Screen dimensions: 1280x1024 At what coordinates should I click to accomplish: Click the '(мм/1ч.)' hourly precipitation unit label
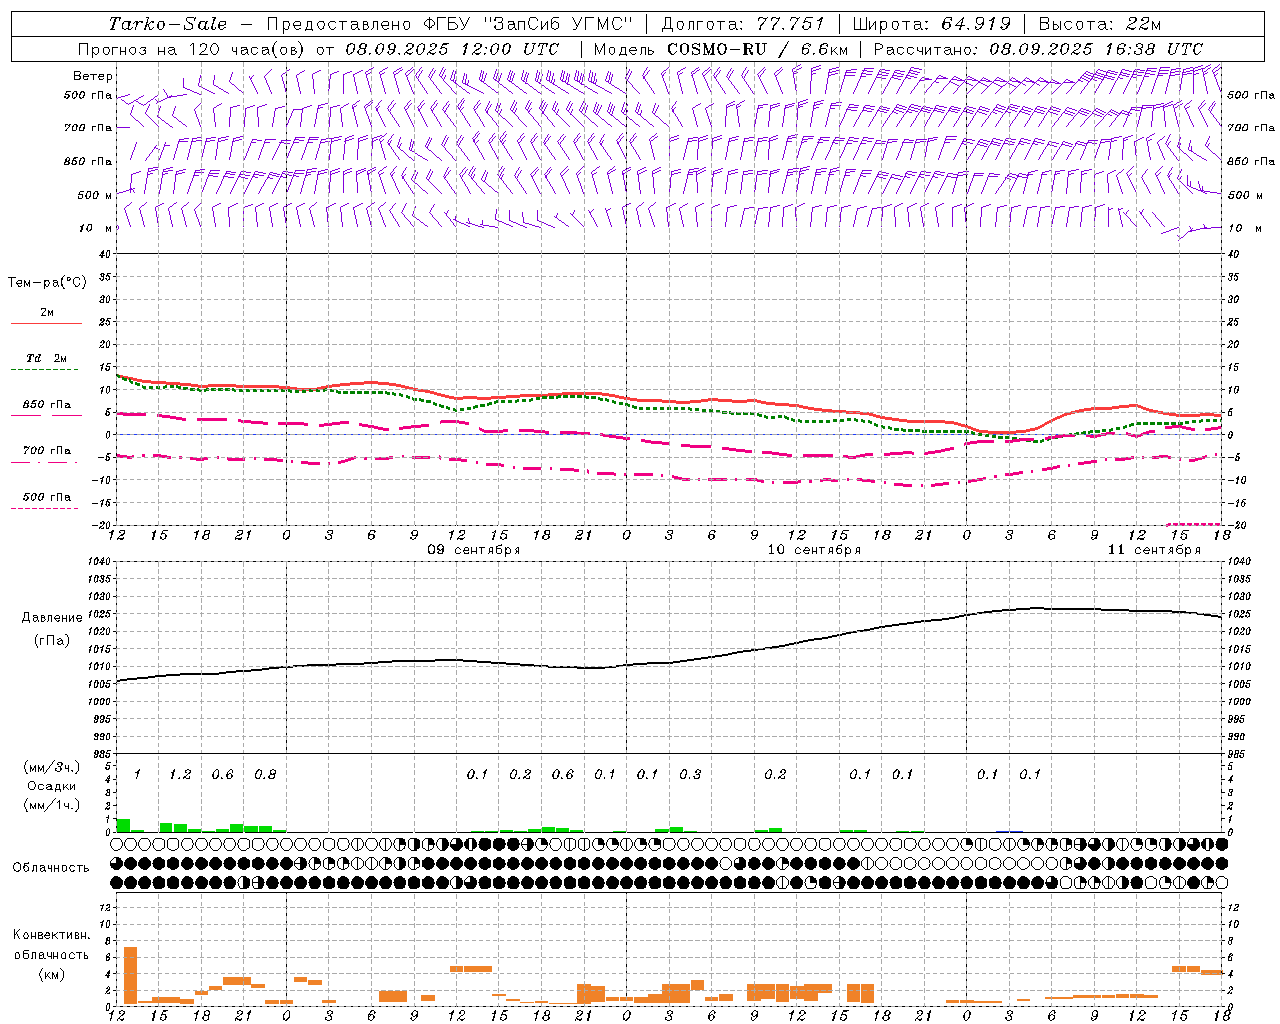51,805
